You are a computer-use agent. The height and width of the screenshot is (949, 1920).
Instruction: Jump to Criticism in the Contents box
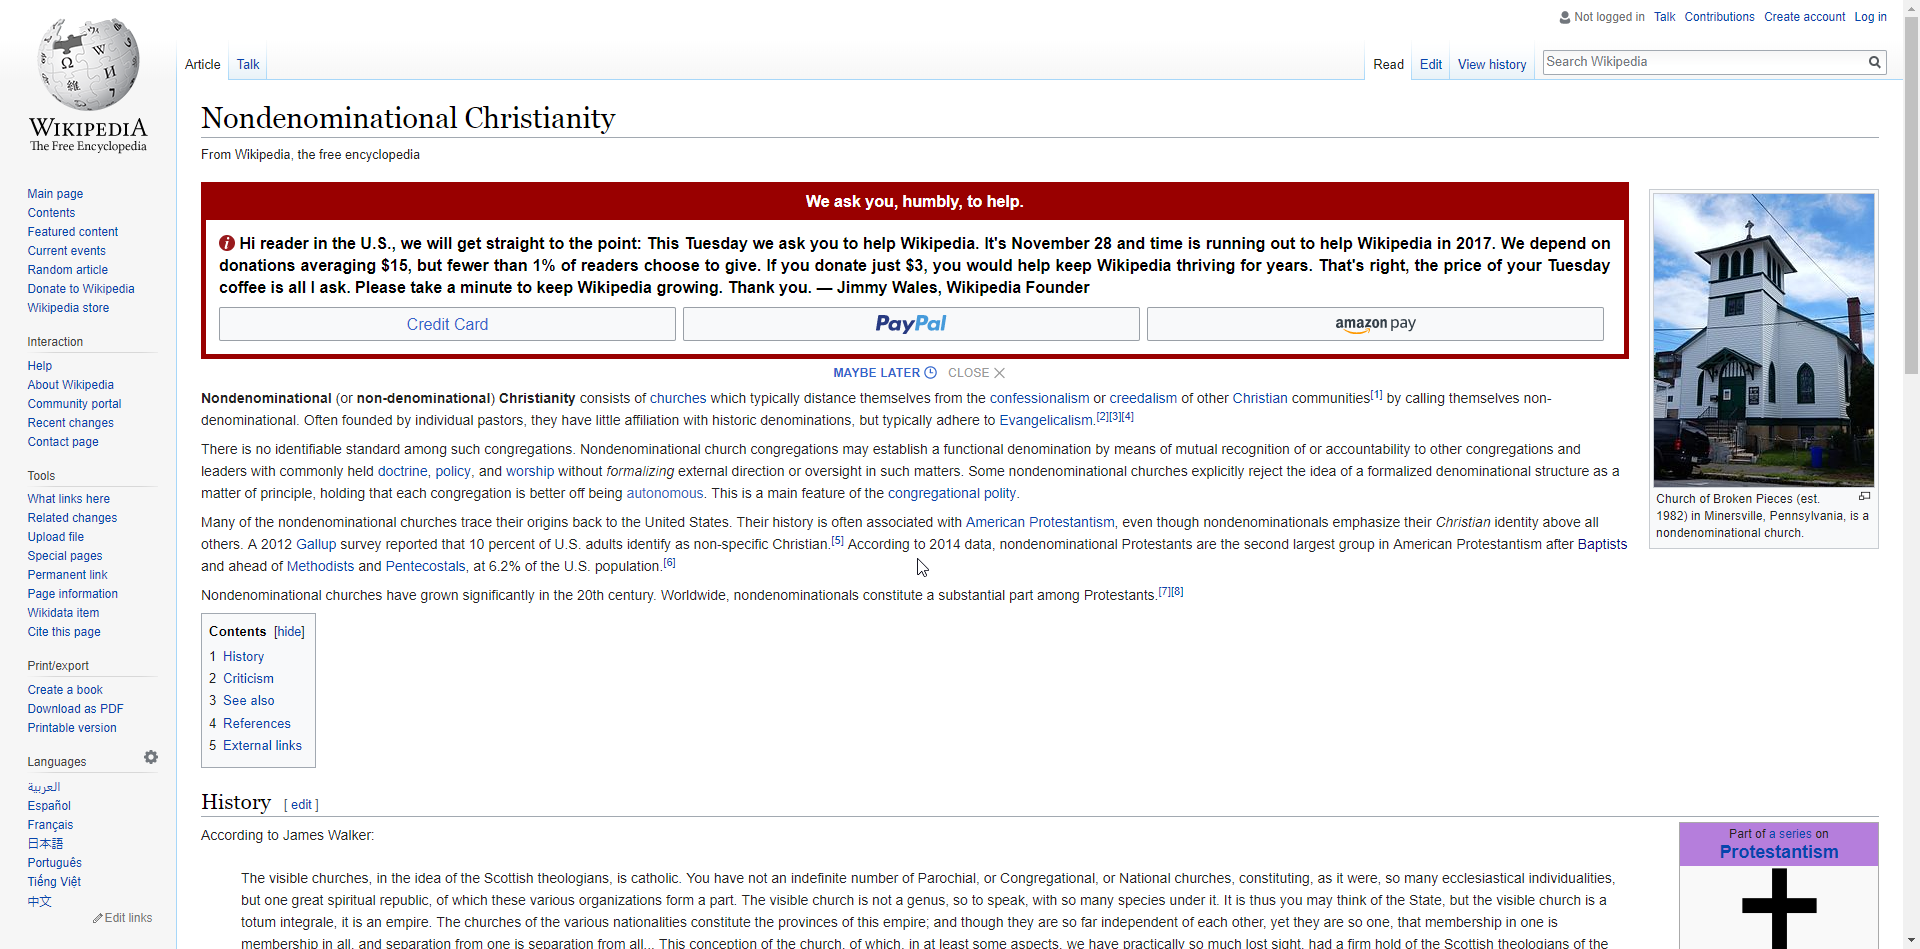[248, 679]
